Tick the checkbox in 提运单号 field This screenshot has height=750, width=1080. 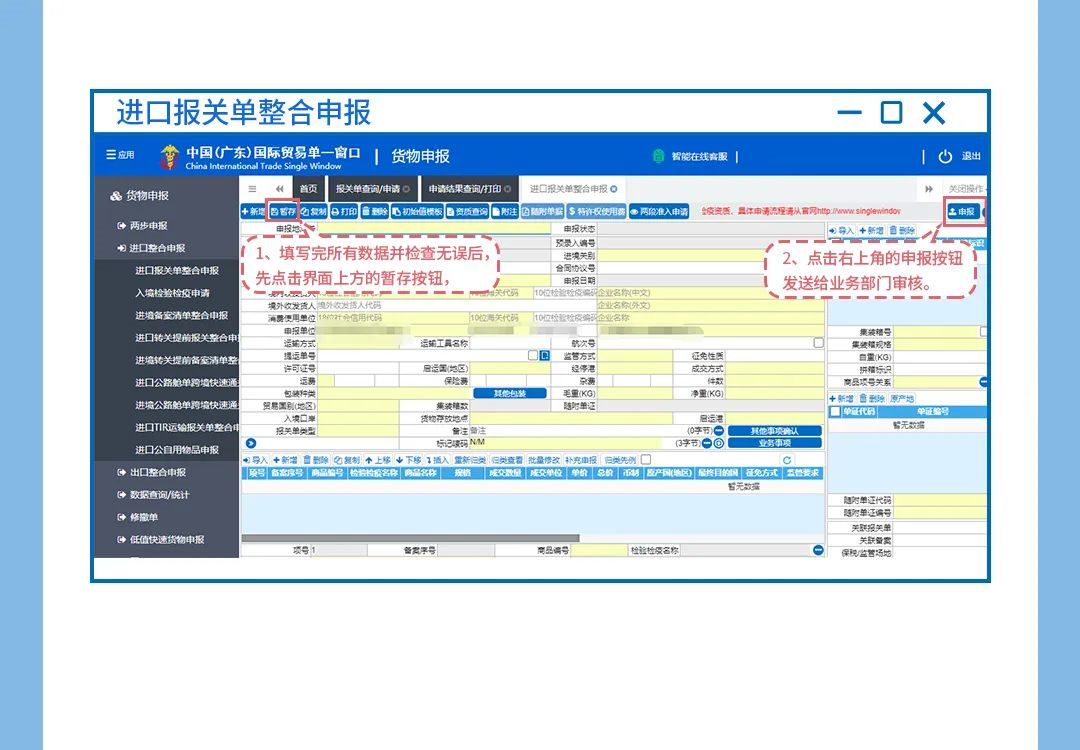(532, 355)
